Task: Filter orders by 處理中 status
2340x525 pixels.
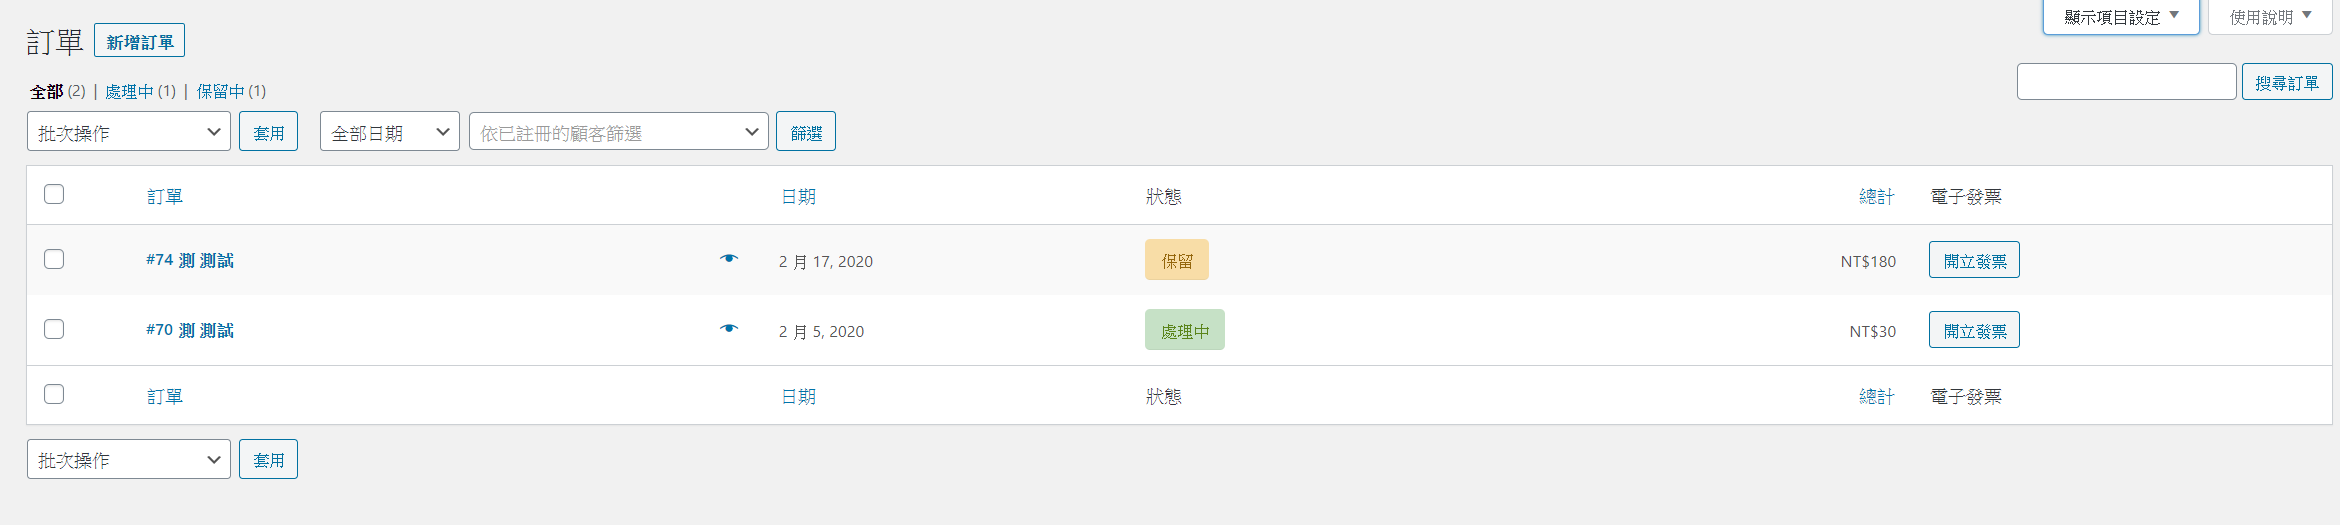Action: pos(130,91)
